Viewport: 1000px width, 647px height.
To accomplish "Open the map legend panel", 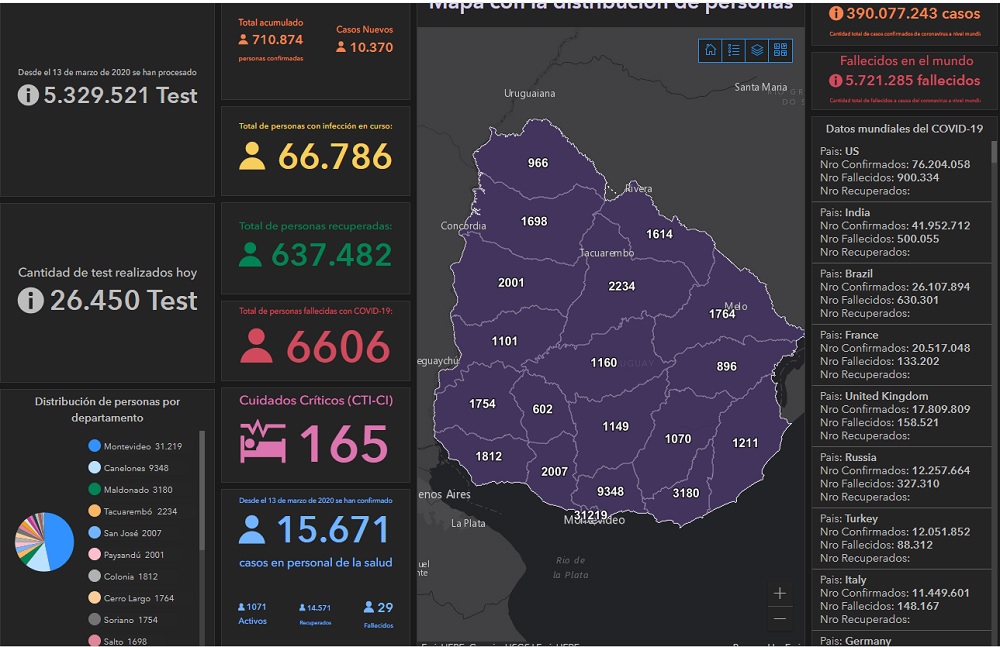I will [x=734, y=50].
